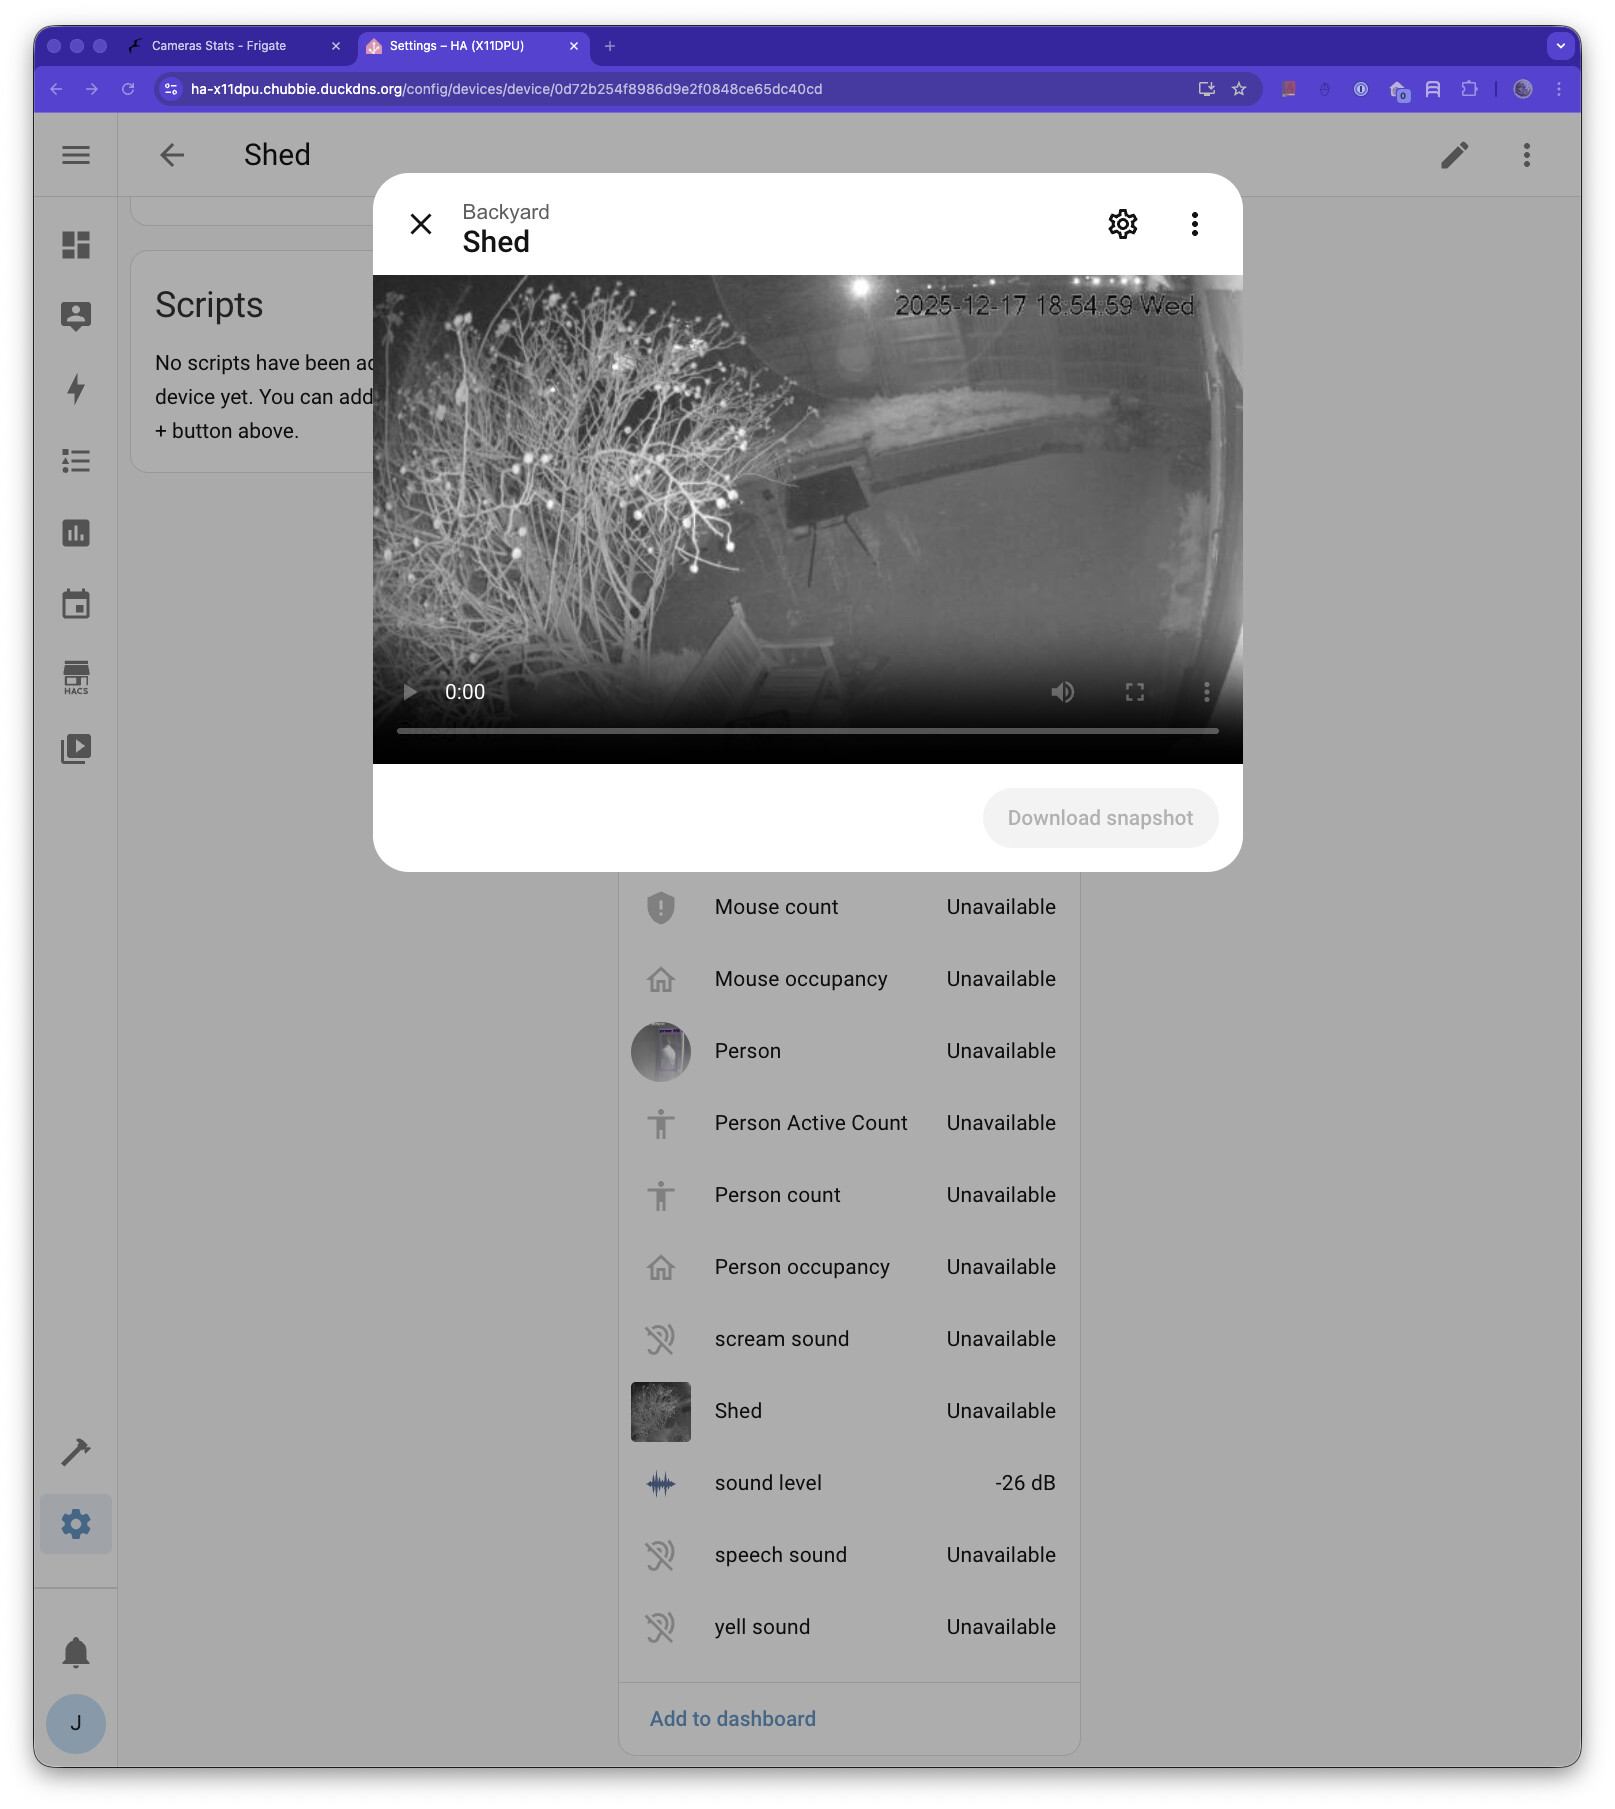Navigate back in the browser

[56, 89]
